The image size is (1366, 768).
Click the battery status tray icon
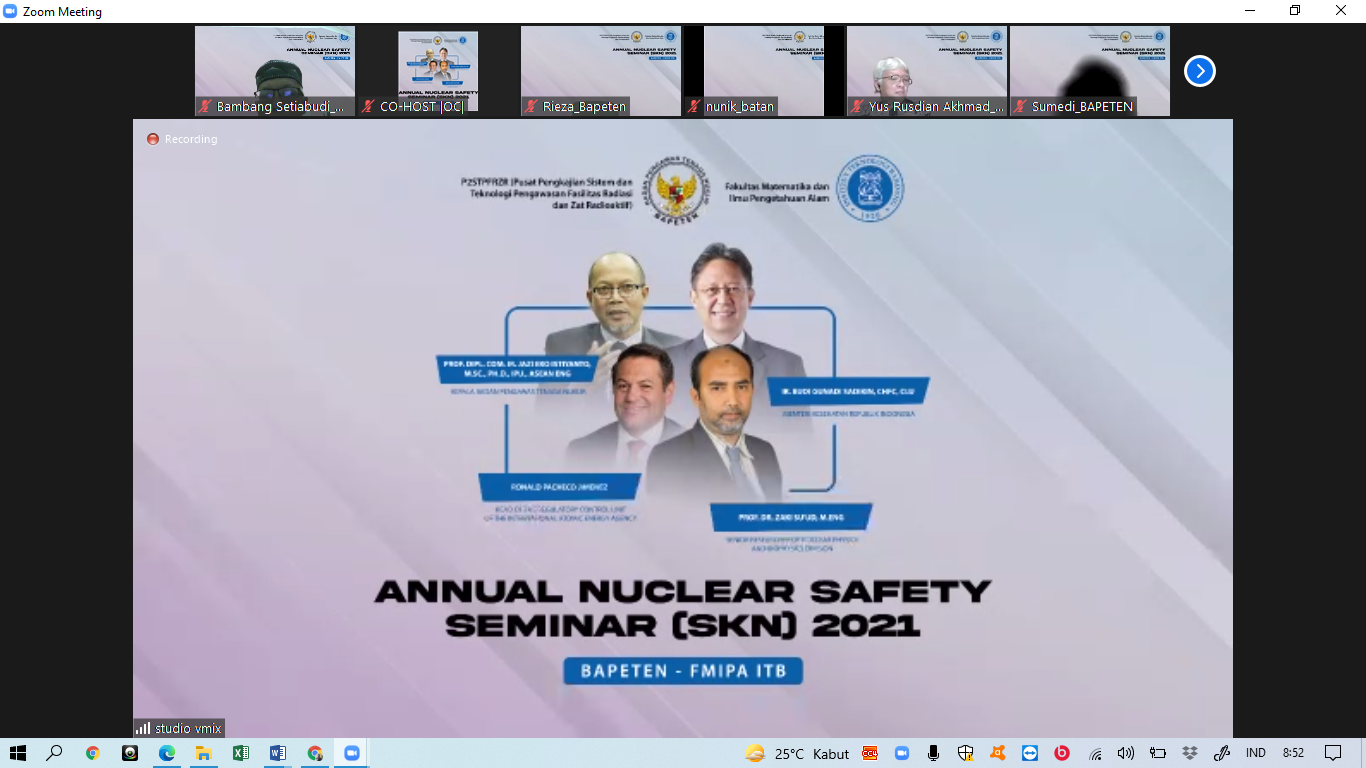click(x=1158, y=753)
